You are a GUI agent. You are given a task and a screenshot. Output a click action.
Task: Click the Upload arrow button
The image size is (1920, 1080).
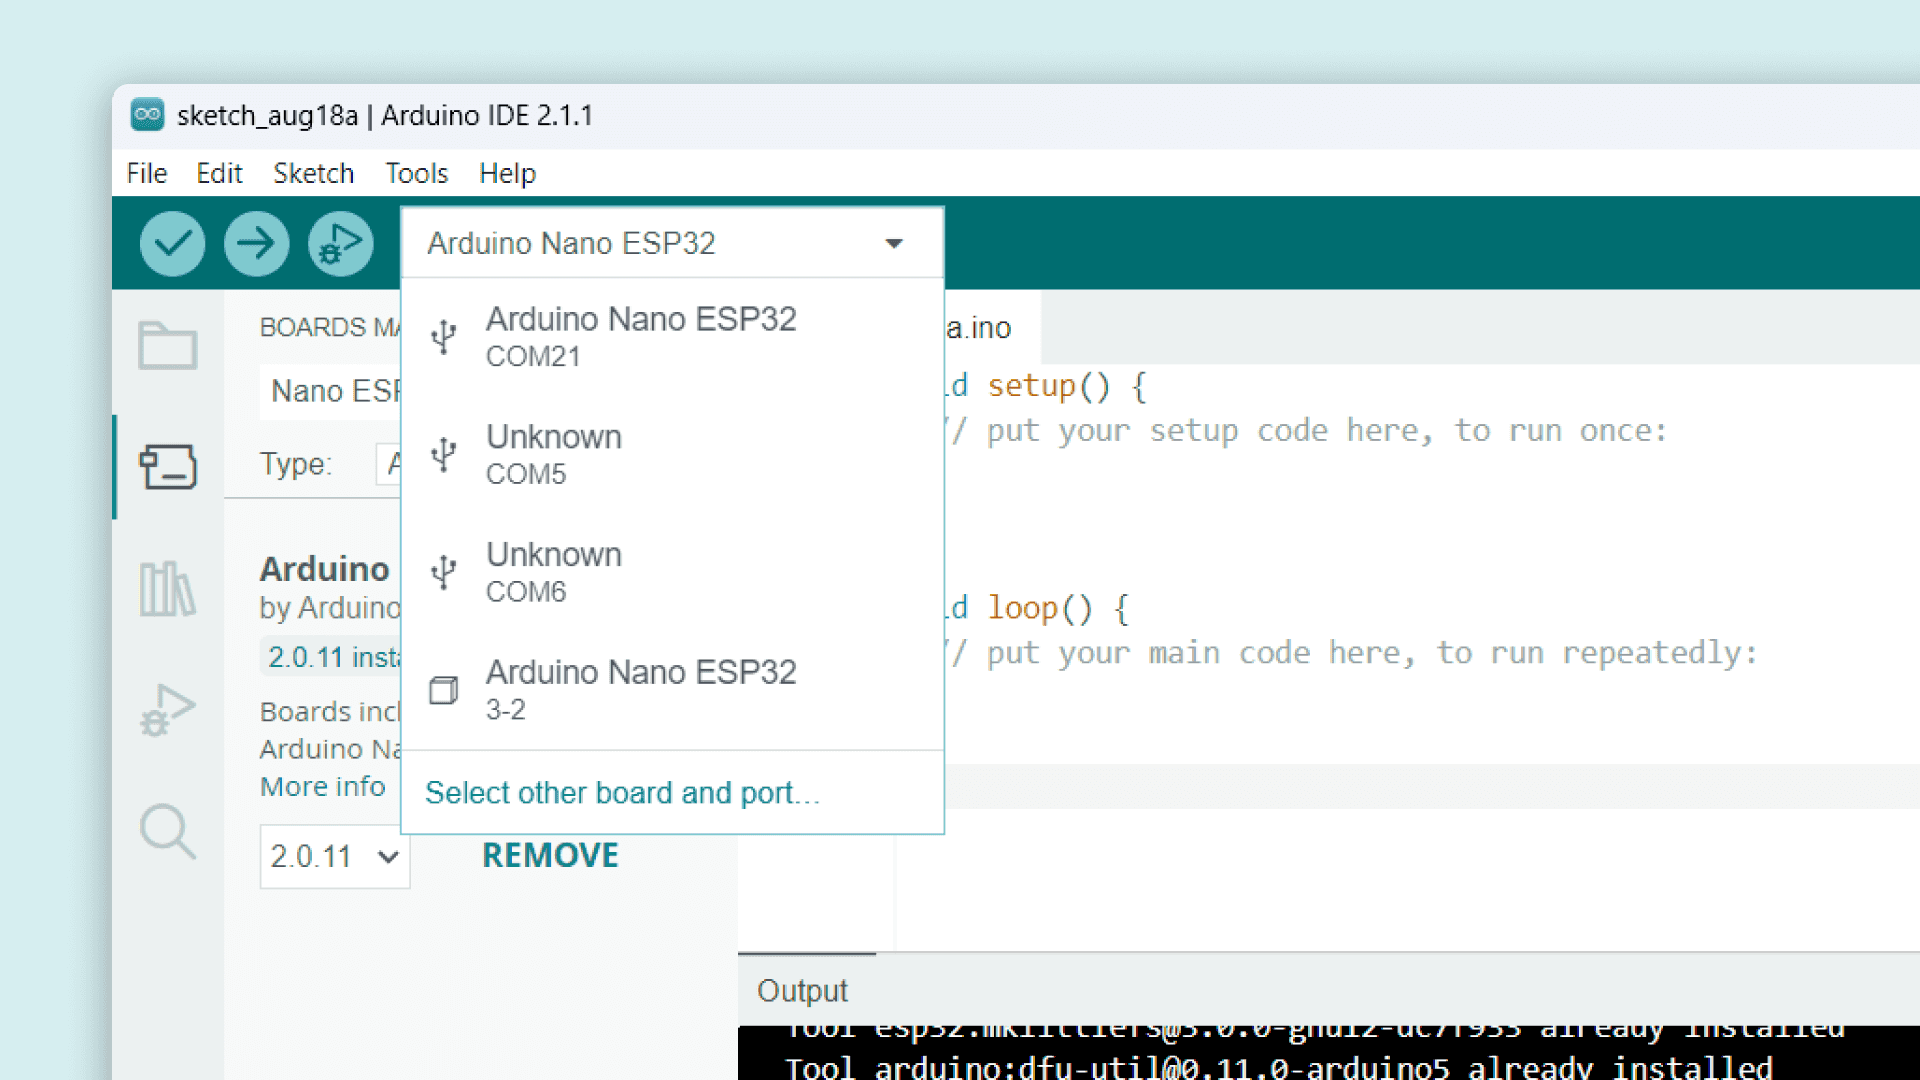(x=256, y=243)
